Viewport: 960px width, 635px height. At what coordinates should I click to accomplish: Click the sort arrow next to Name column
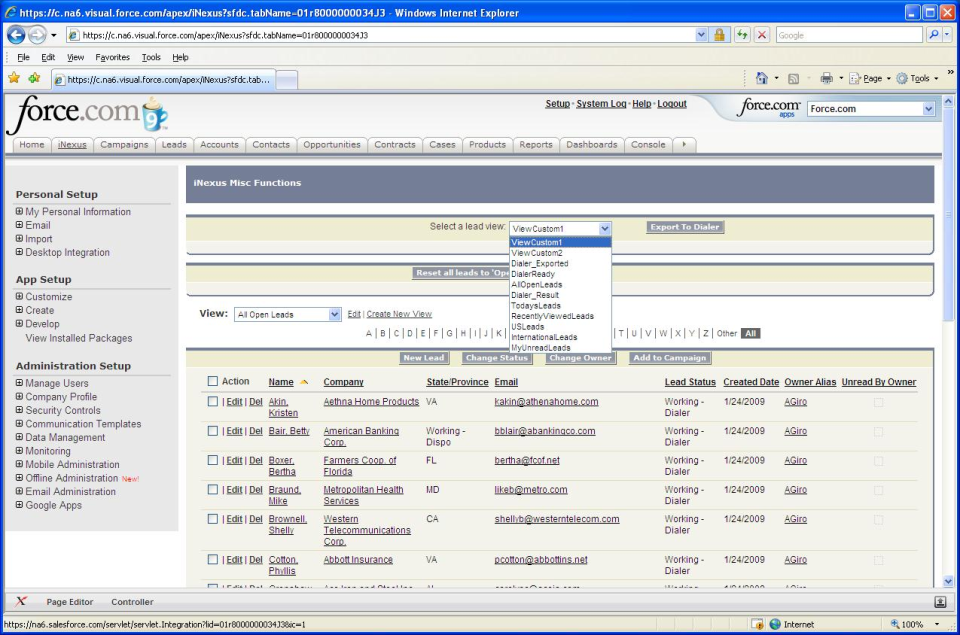[304, 382]
